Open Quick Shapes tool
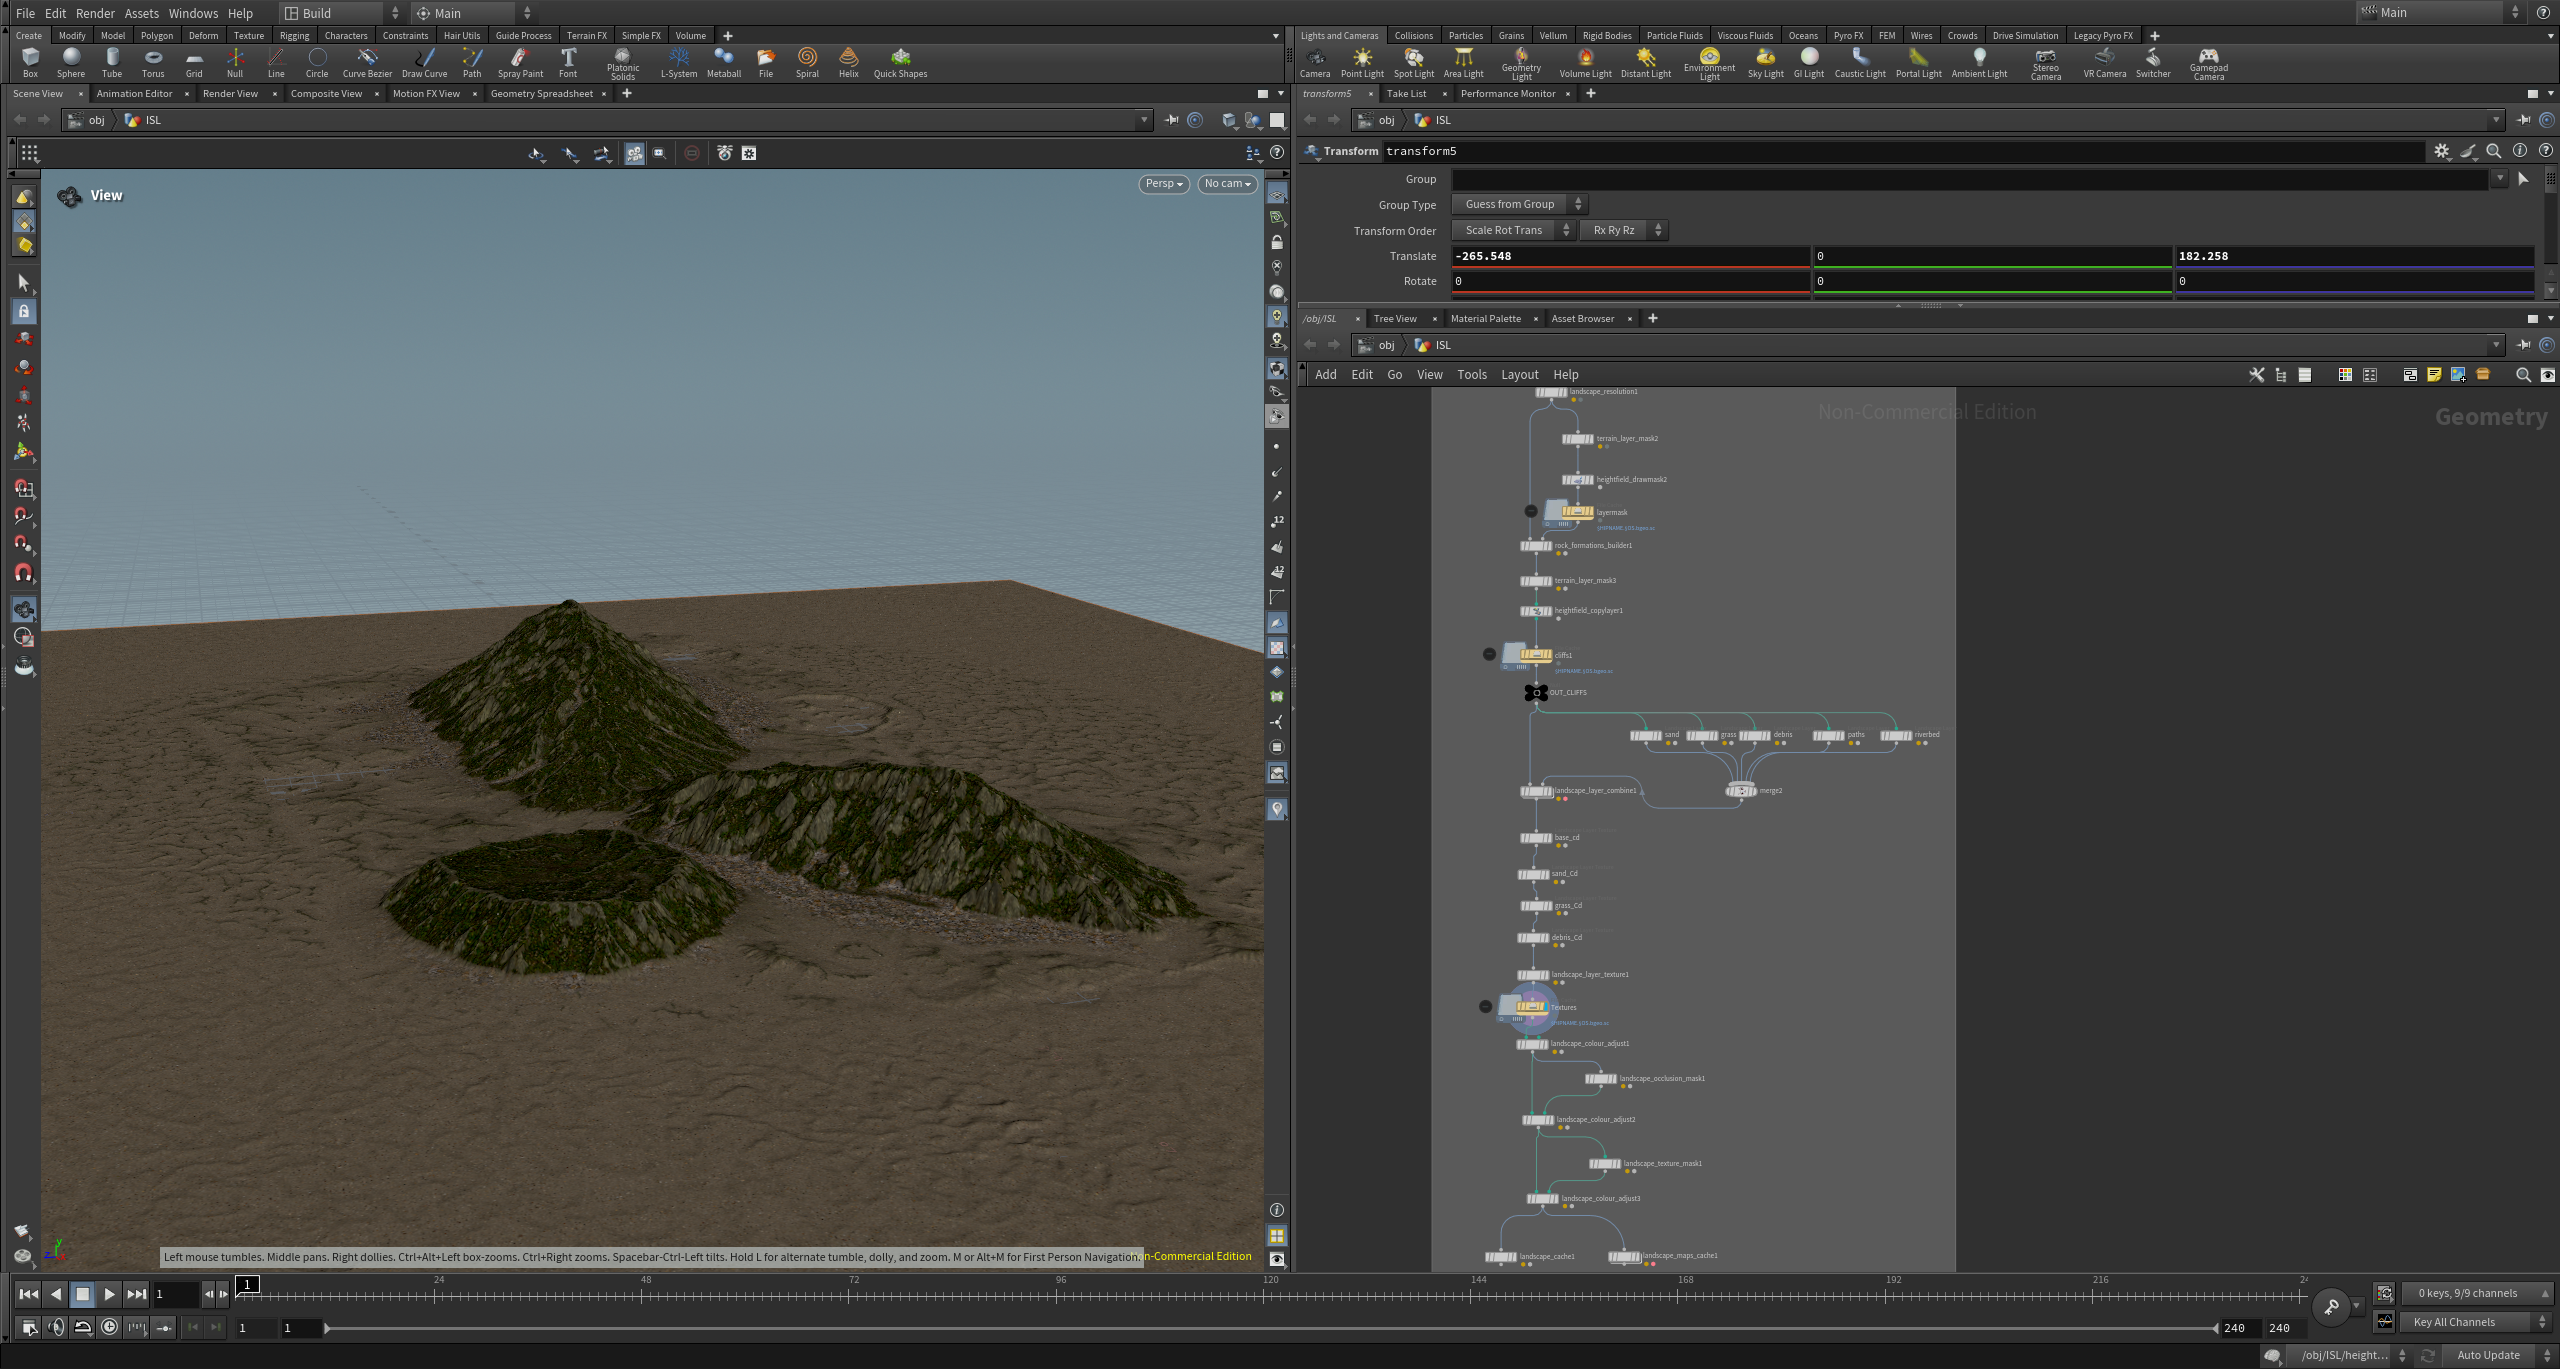2560x1369 pixels. pos(900,63)
